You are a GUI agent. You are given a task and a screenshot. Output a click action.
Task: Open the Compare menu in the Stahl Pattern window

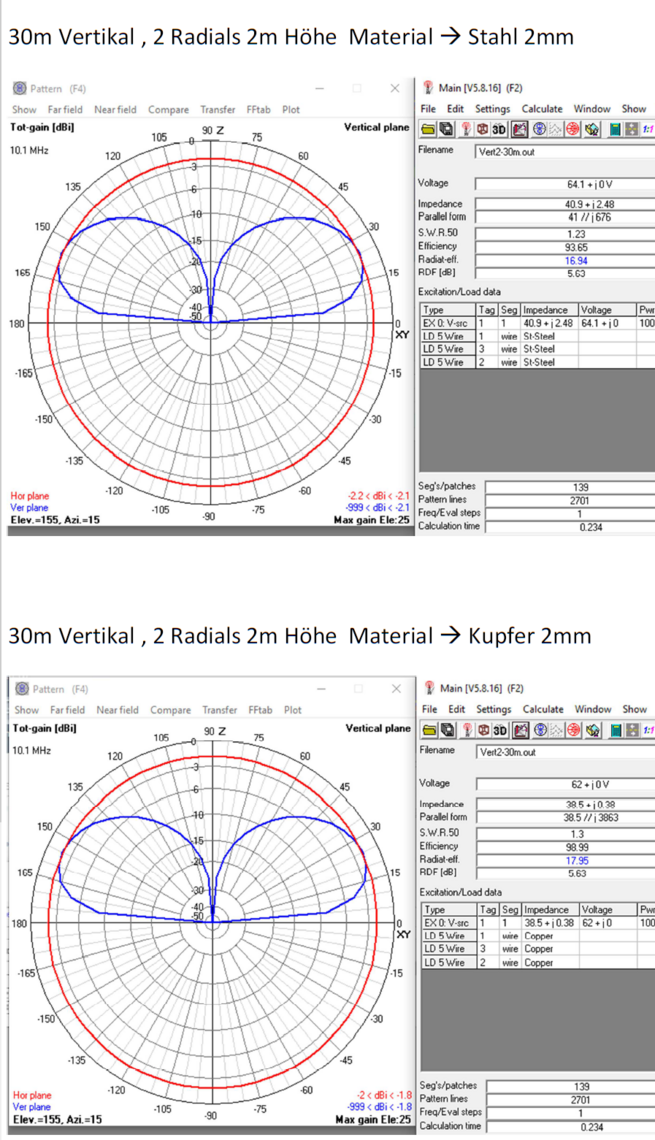click(x=168, y=109)
